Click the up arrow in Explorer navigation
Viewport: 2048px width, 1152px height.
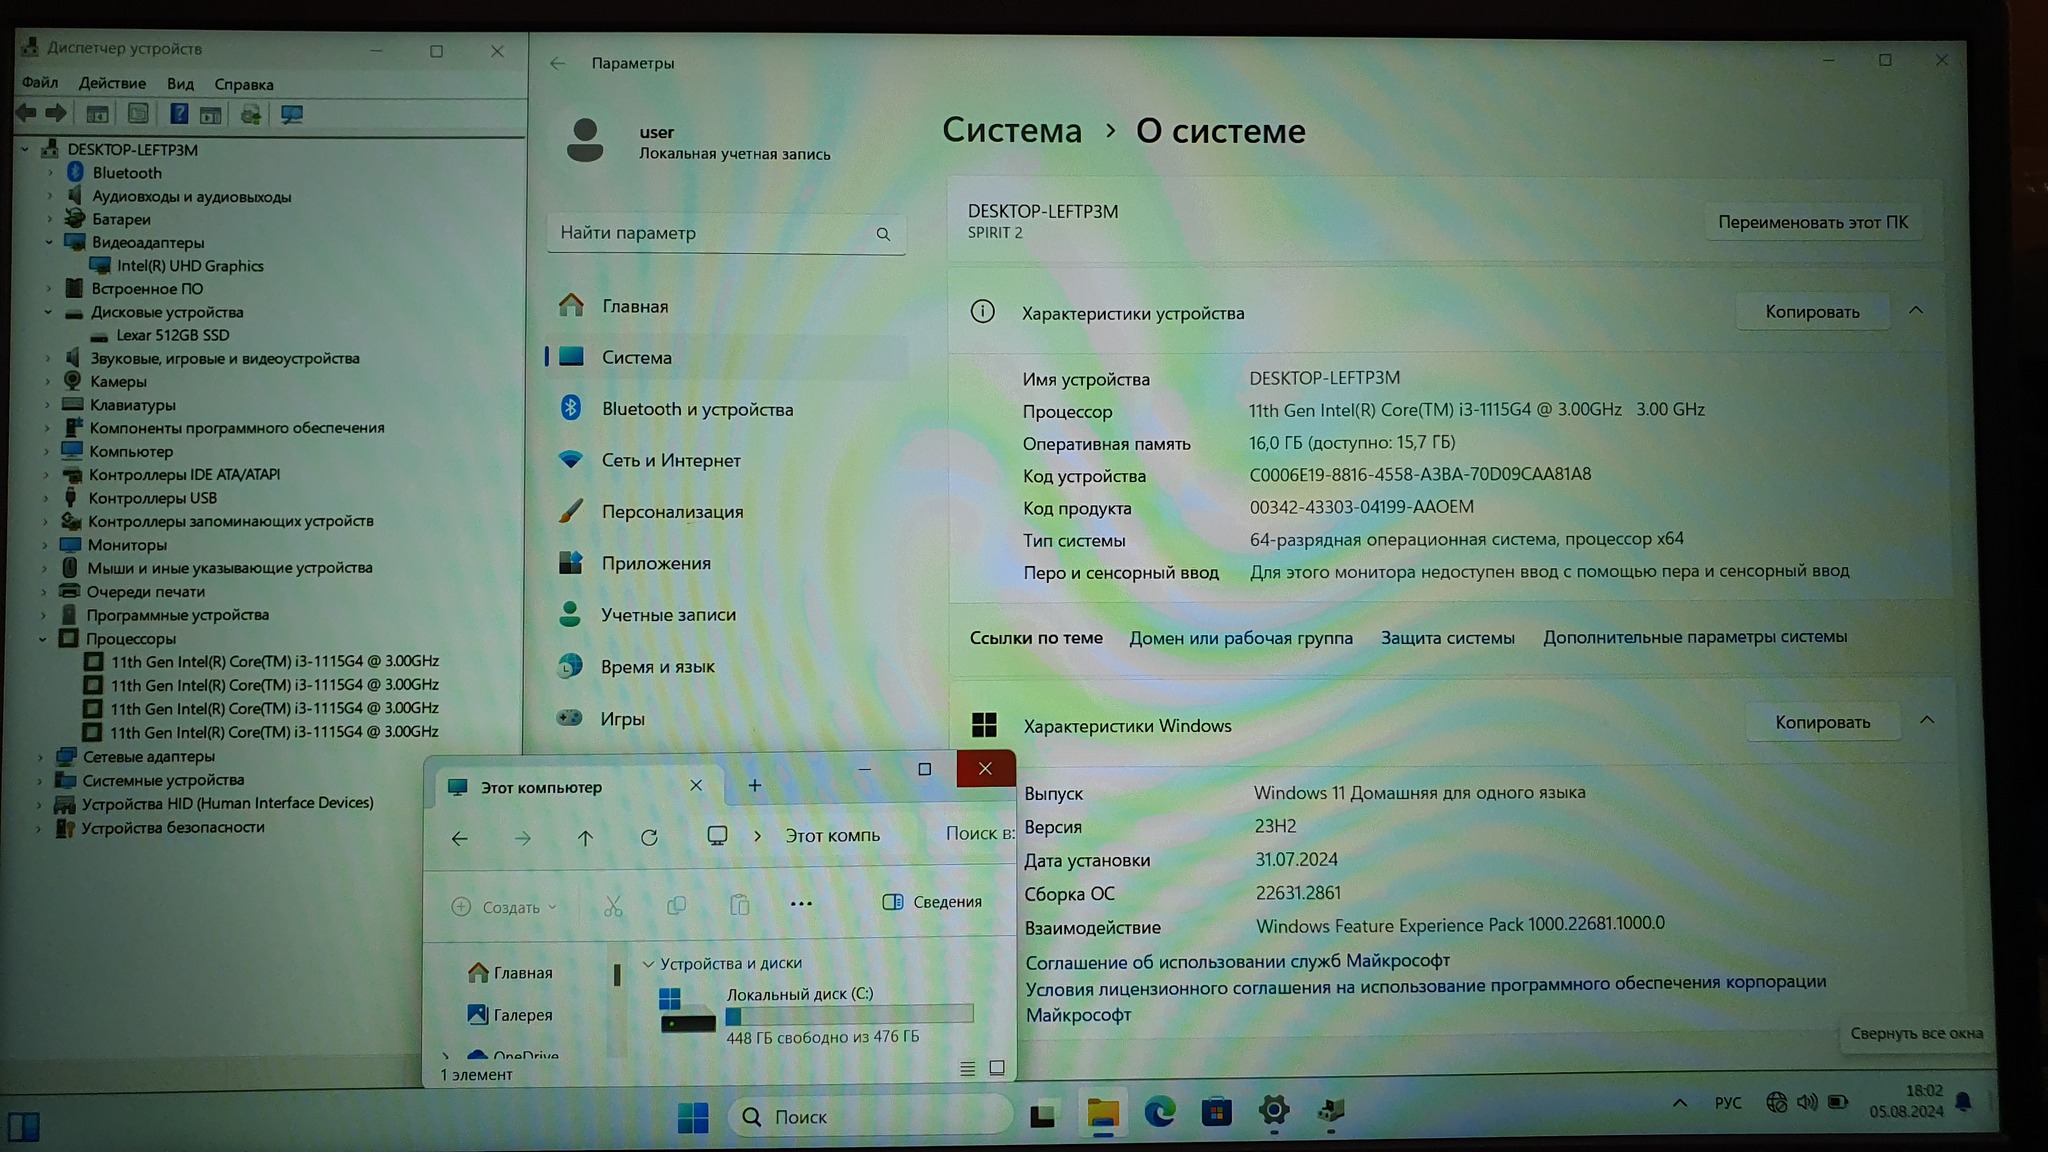point(585,838)
